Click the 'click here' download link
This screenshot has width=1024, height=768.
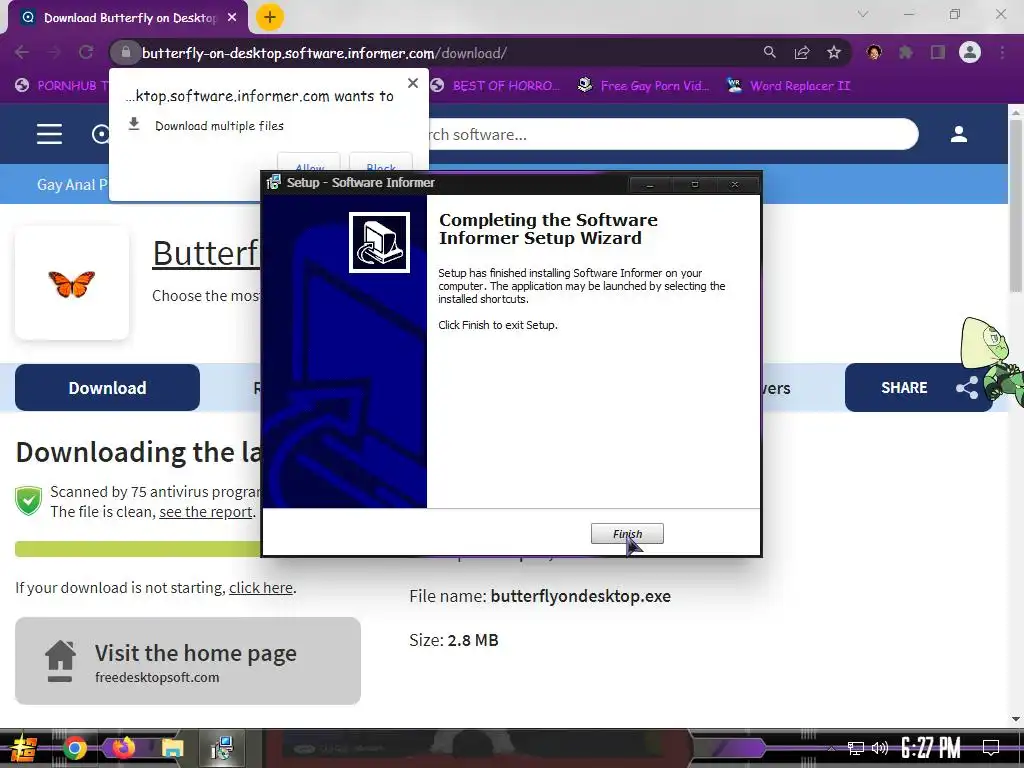point(261,588)
